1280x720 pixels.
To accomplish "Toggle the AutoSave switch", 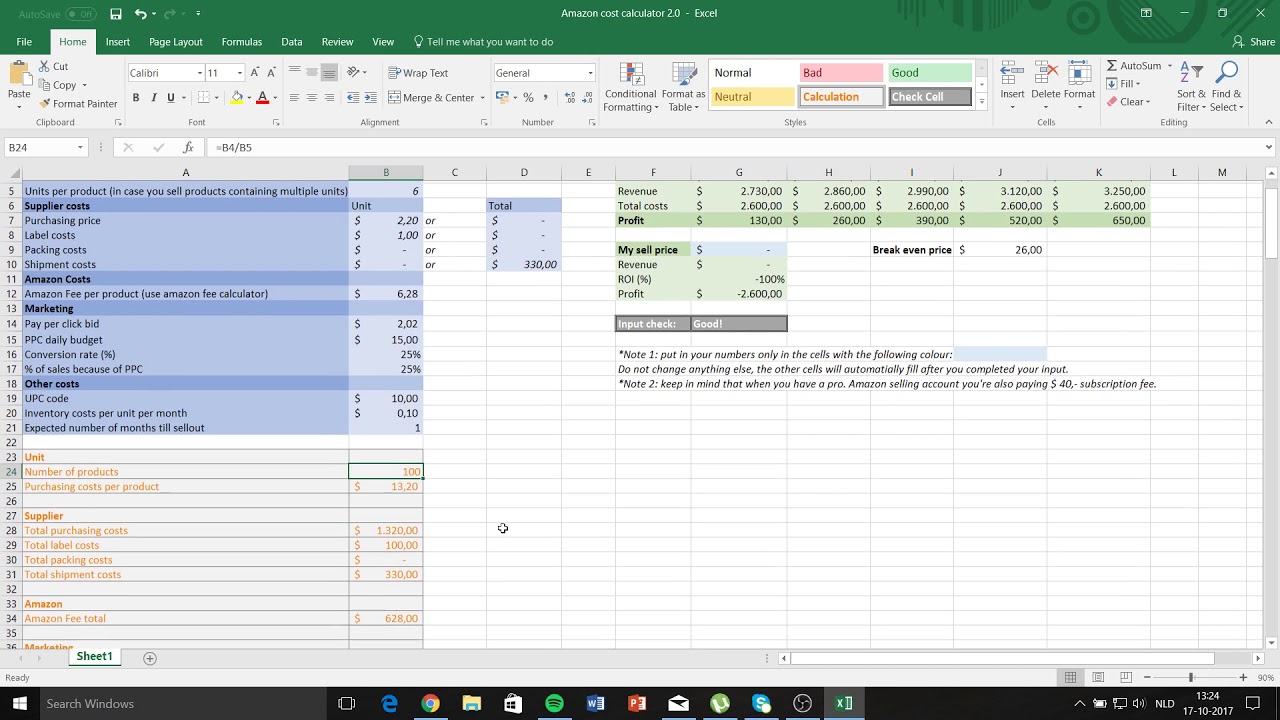I will [81, 14].
